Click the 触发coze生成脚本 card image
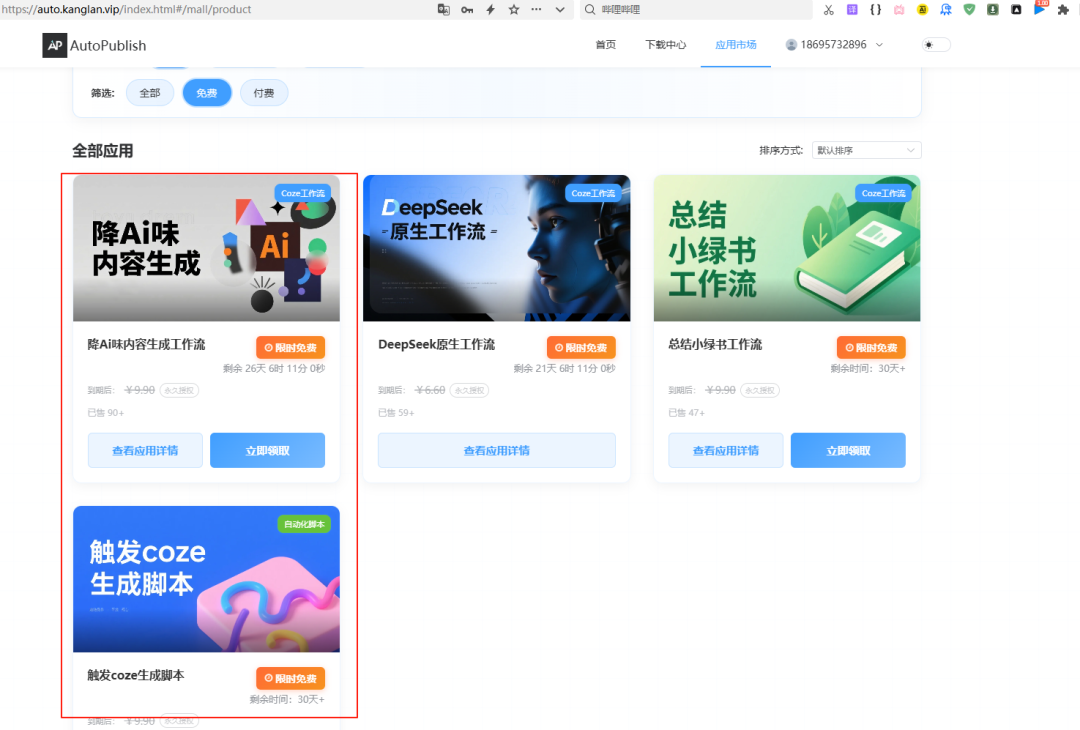The width and height of the screenshot is (1080, 730). [x=206, y=579]
